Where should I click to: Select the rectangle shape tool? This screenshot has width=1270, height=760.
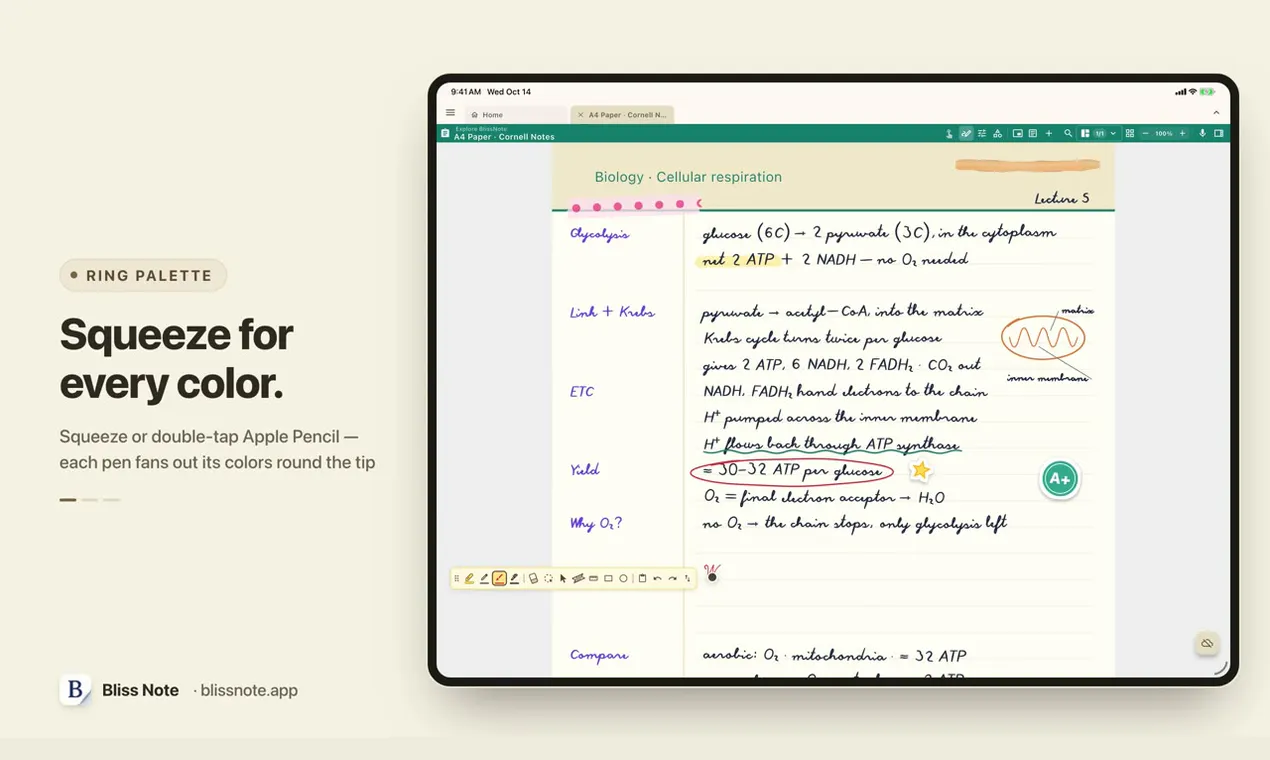click(x=608, y=578)
